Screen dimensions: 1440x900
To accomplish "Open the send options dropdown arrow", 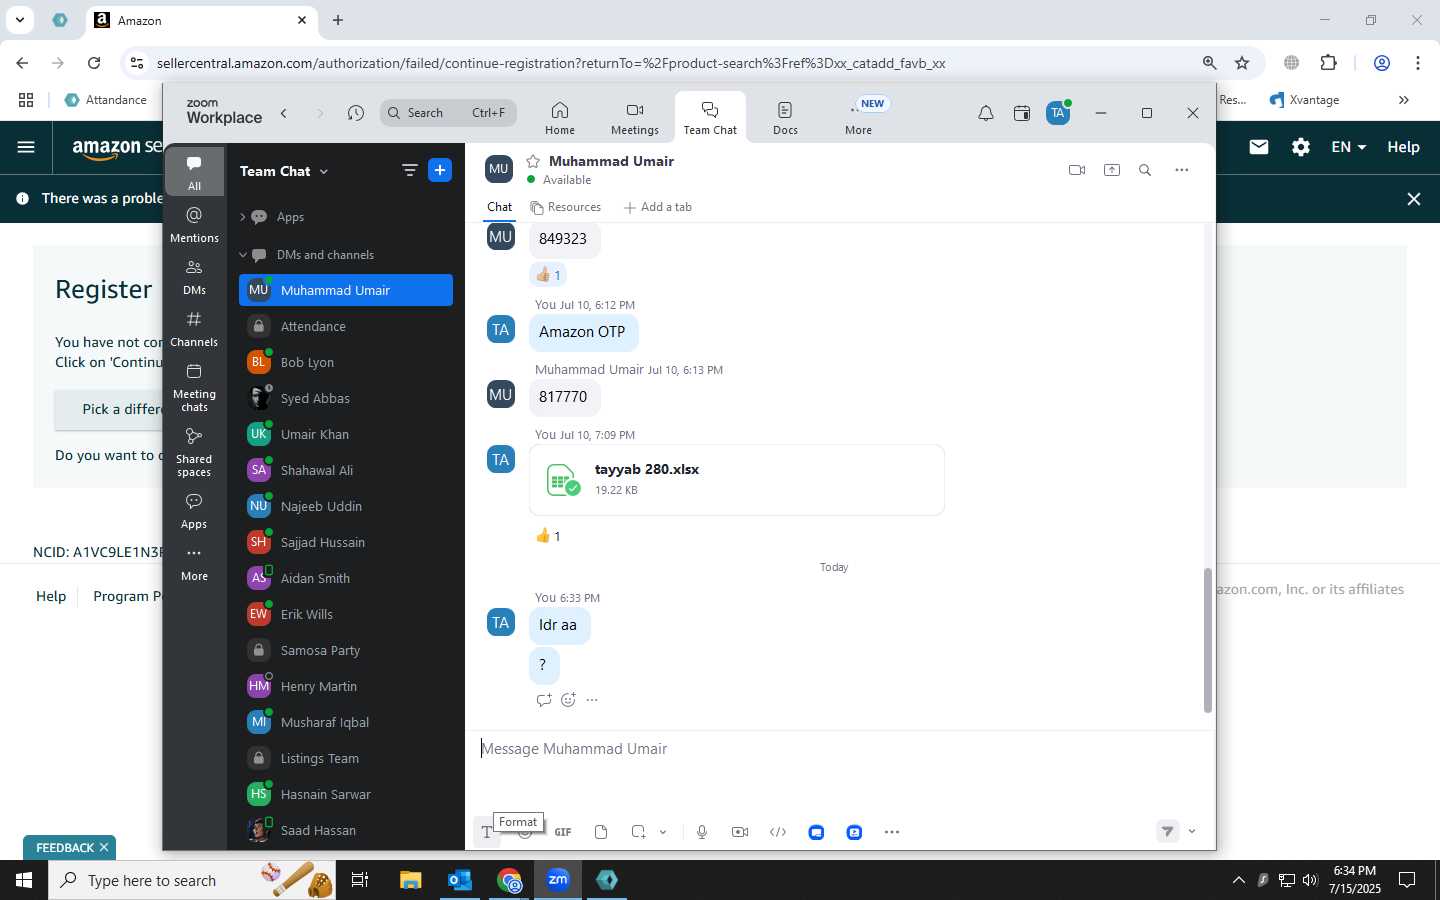I will [x=1192, y=831].
